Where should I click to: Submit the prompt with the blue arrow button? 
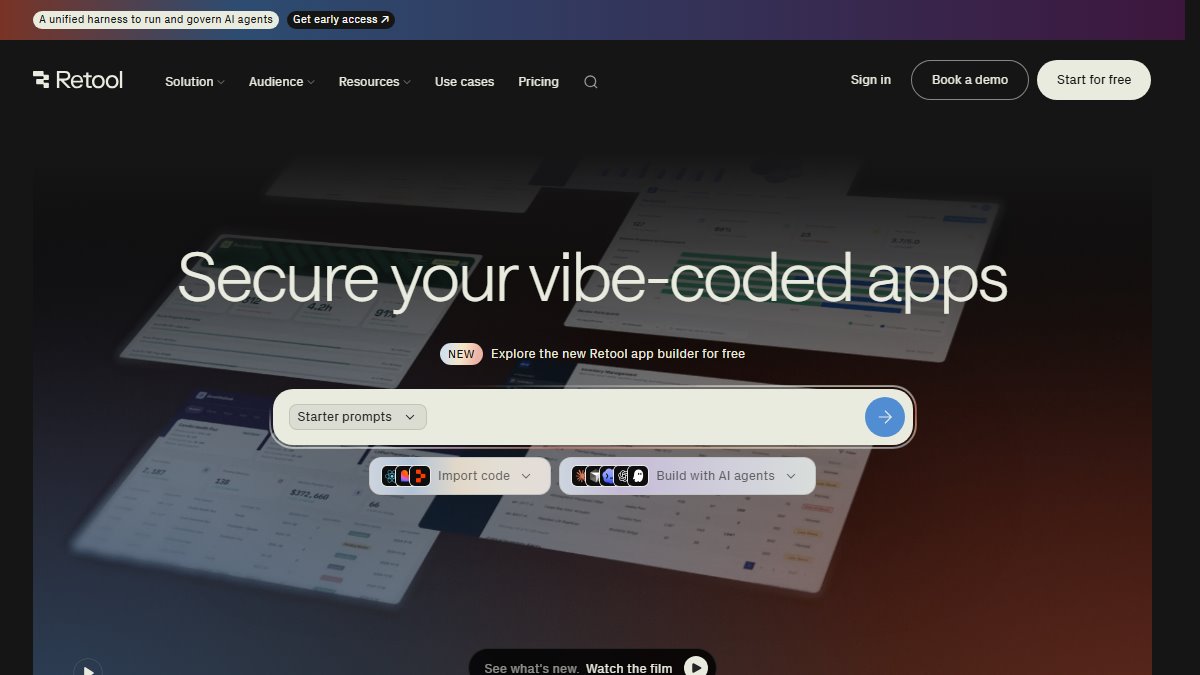click(885, 417)
